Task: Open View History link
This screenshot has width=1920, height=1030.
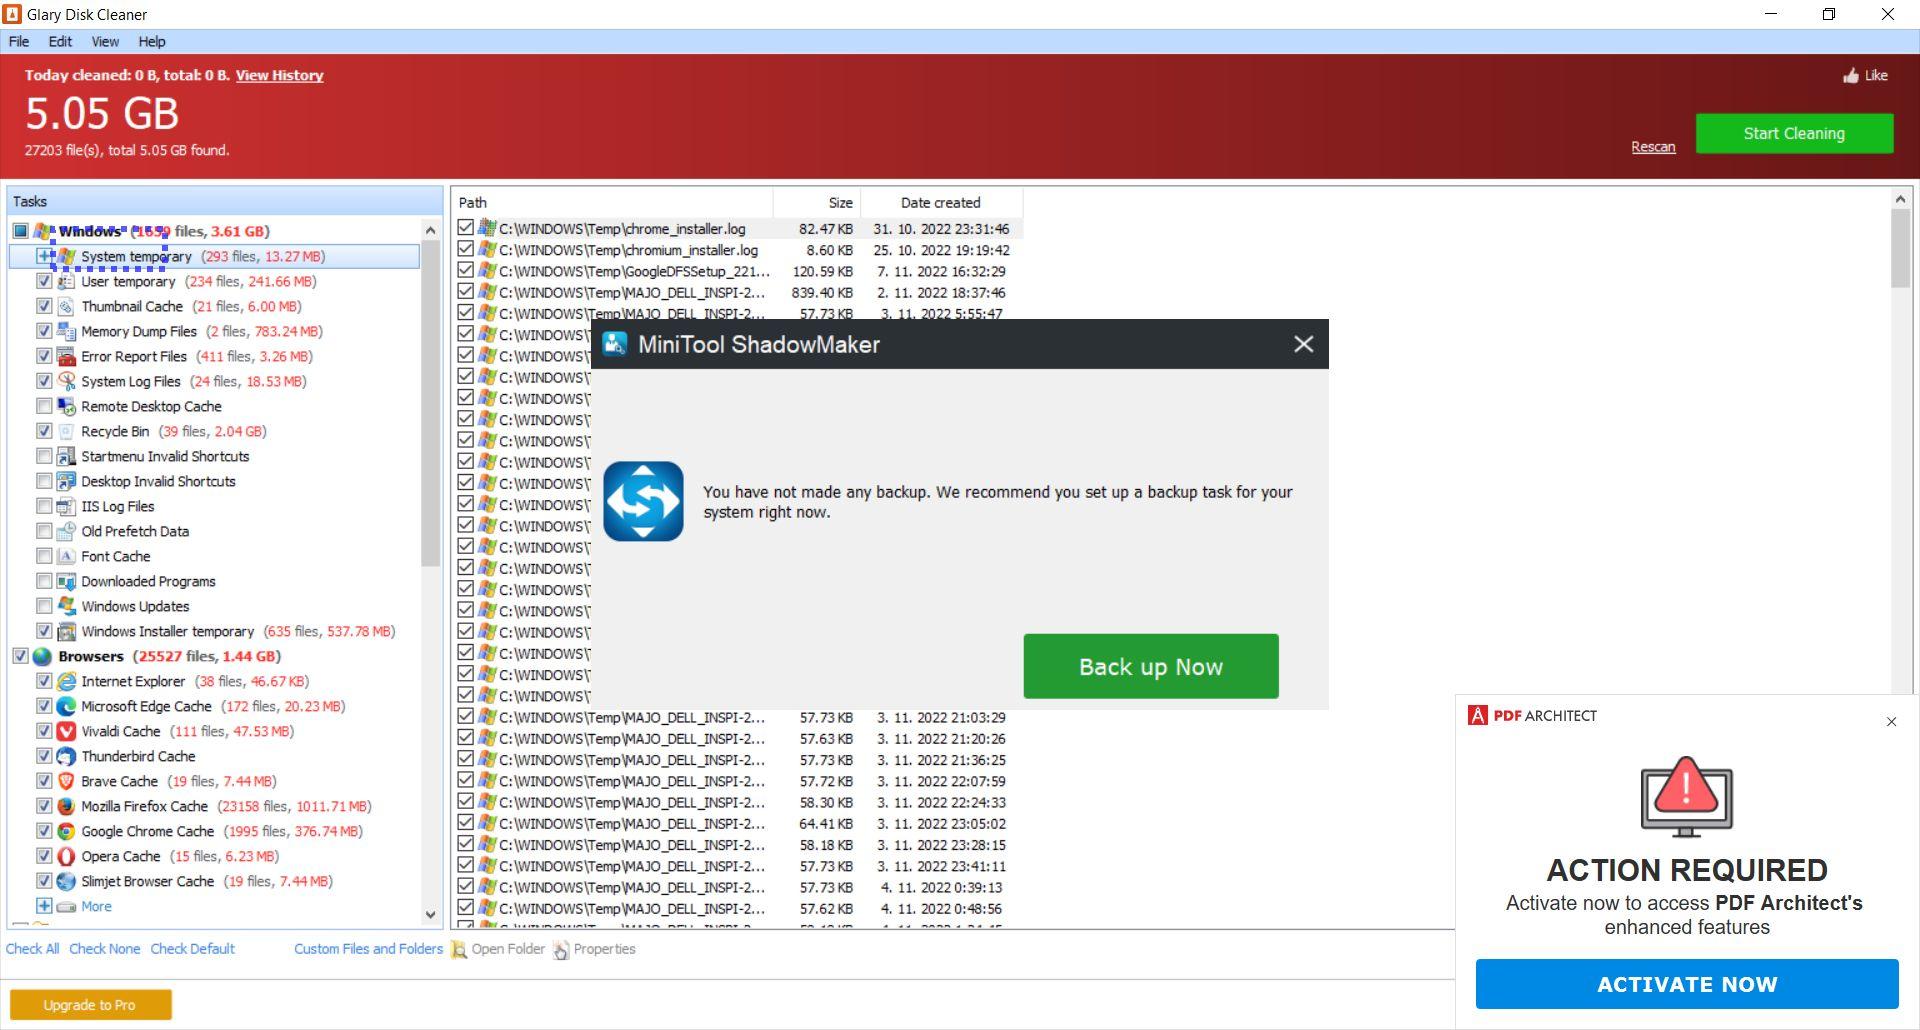Action: click(279, 75)
